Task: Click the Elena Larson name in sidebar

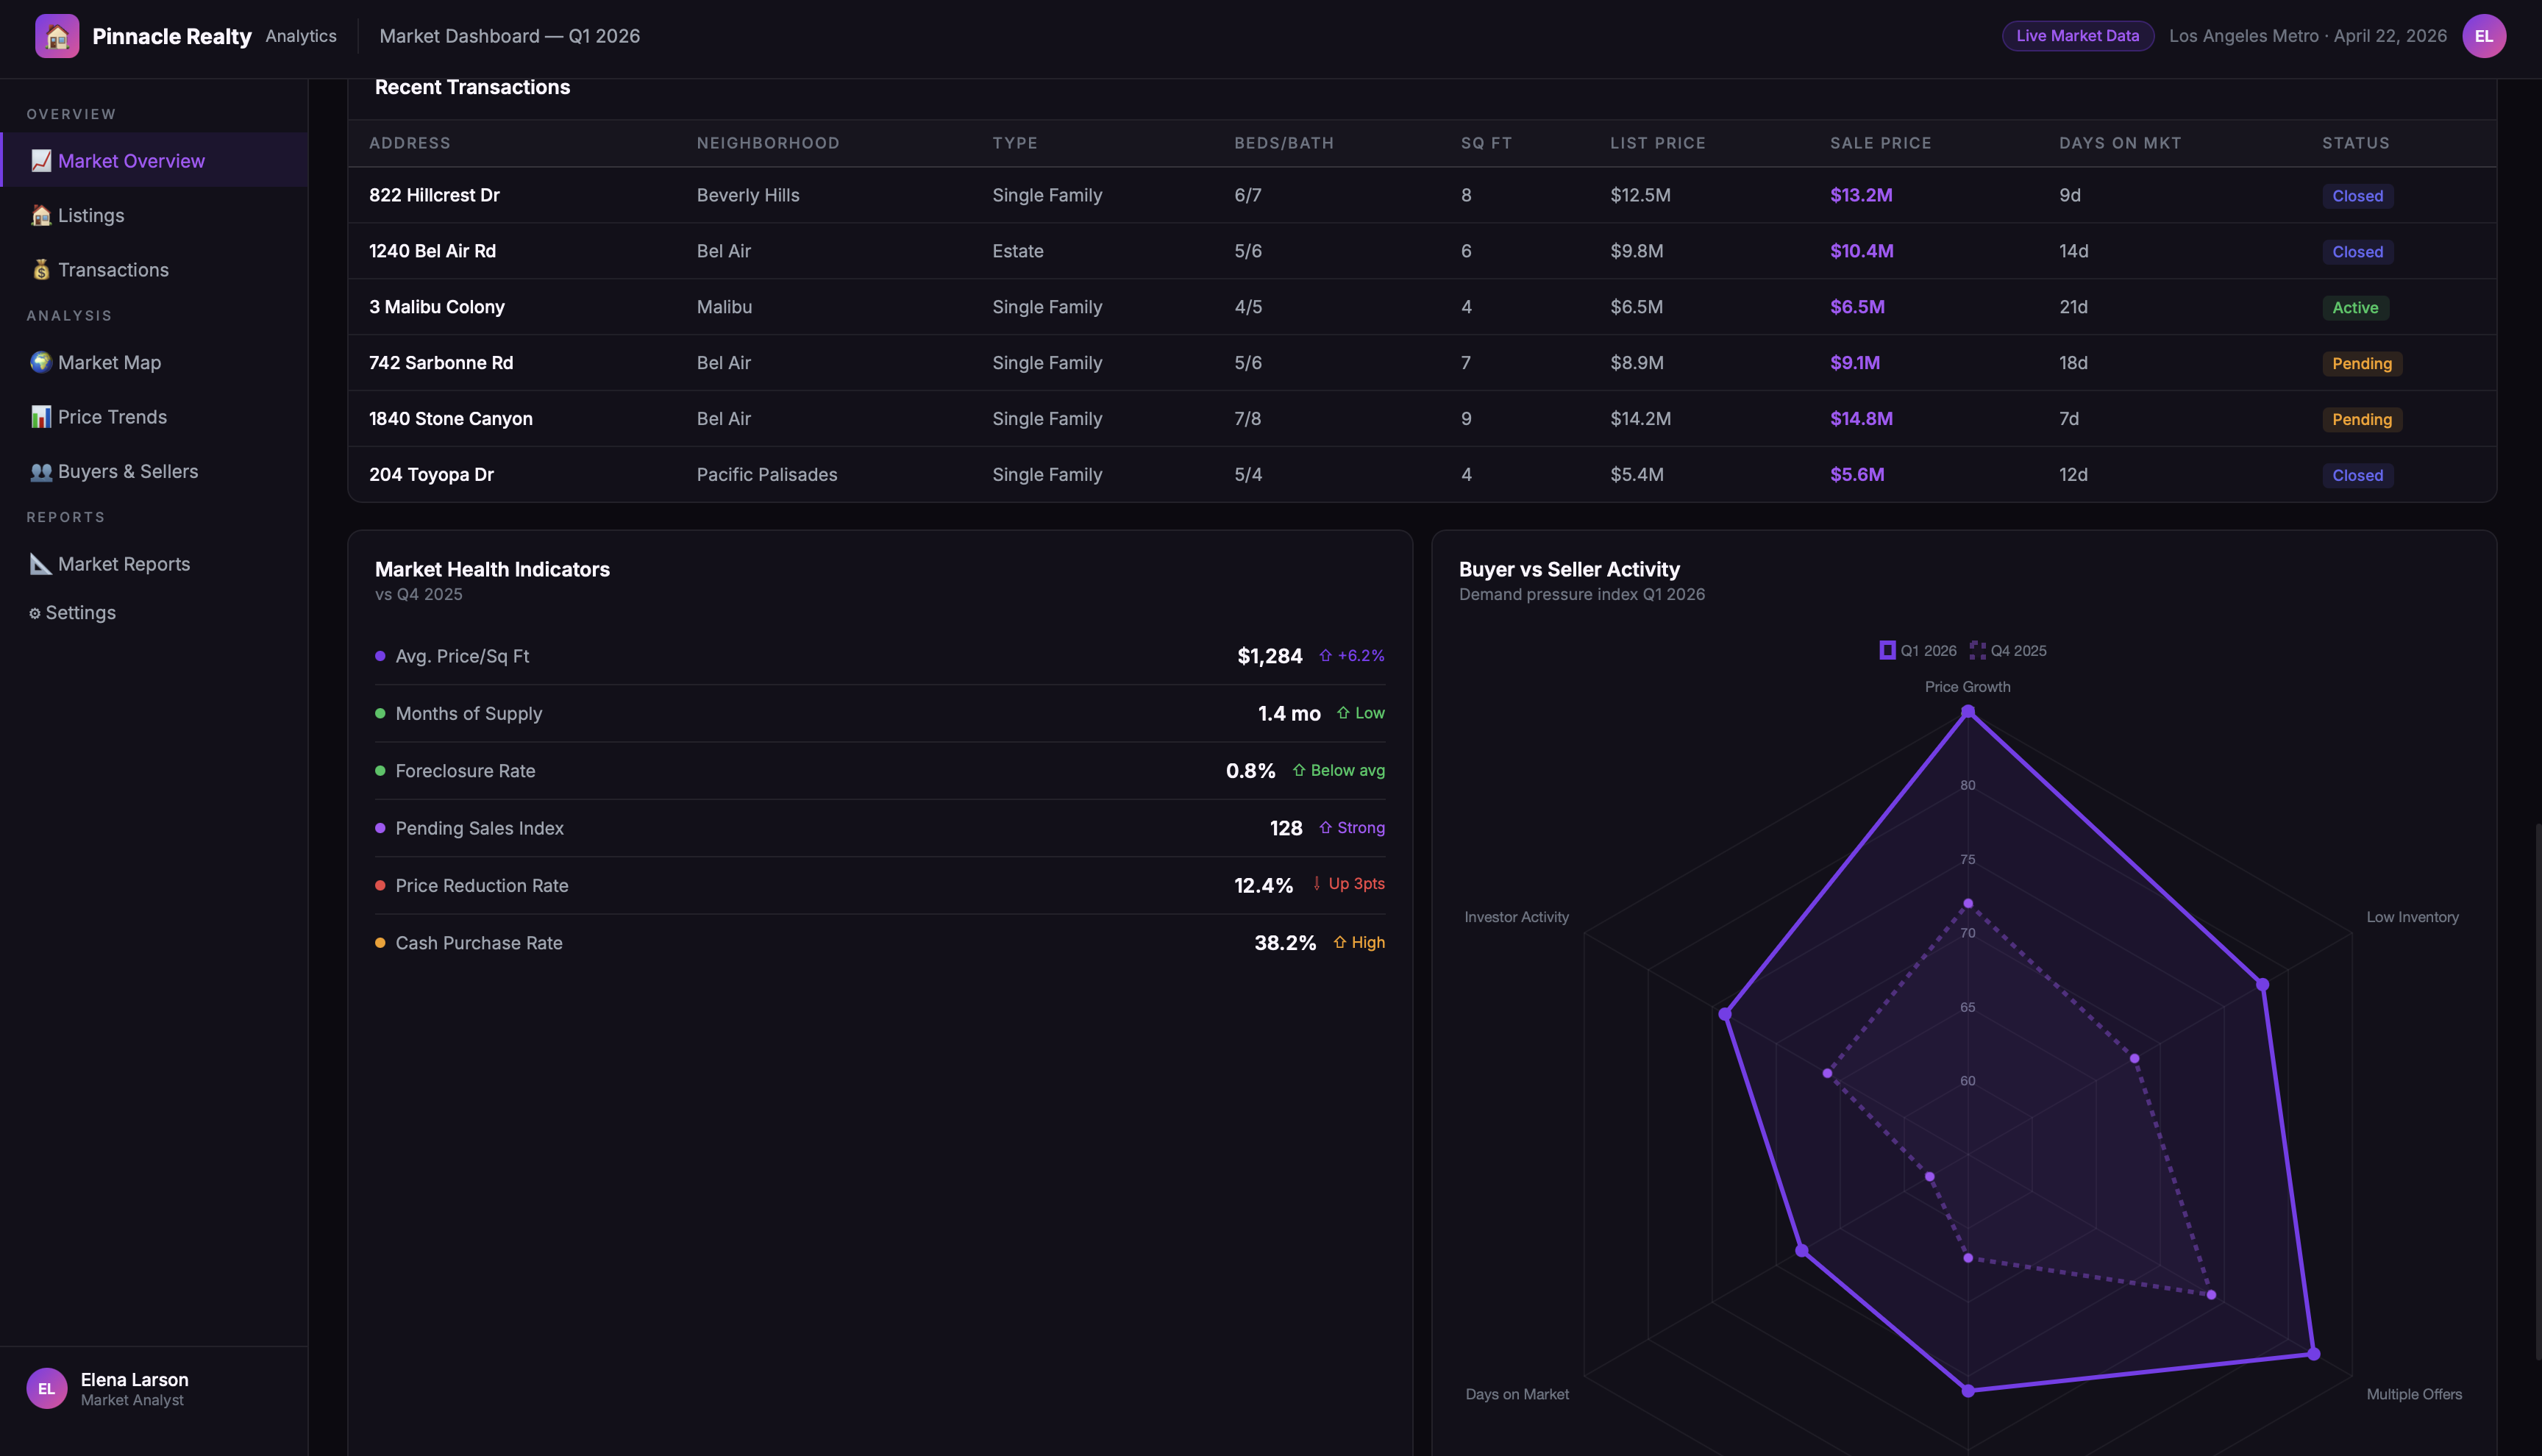Action: (134, 1380)
